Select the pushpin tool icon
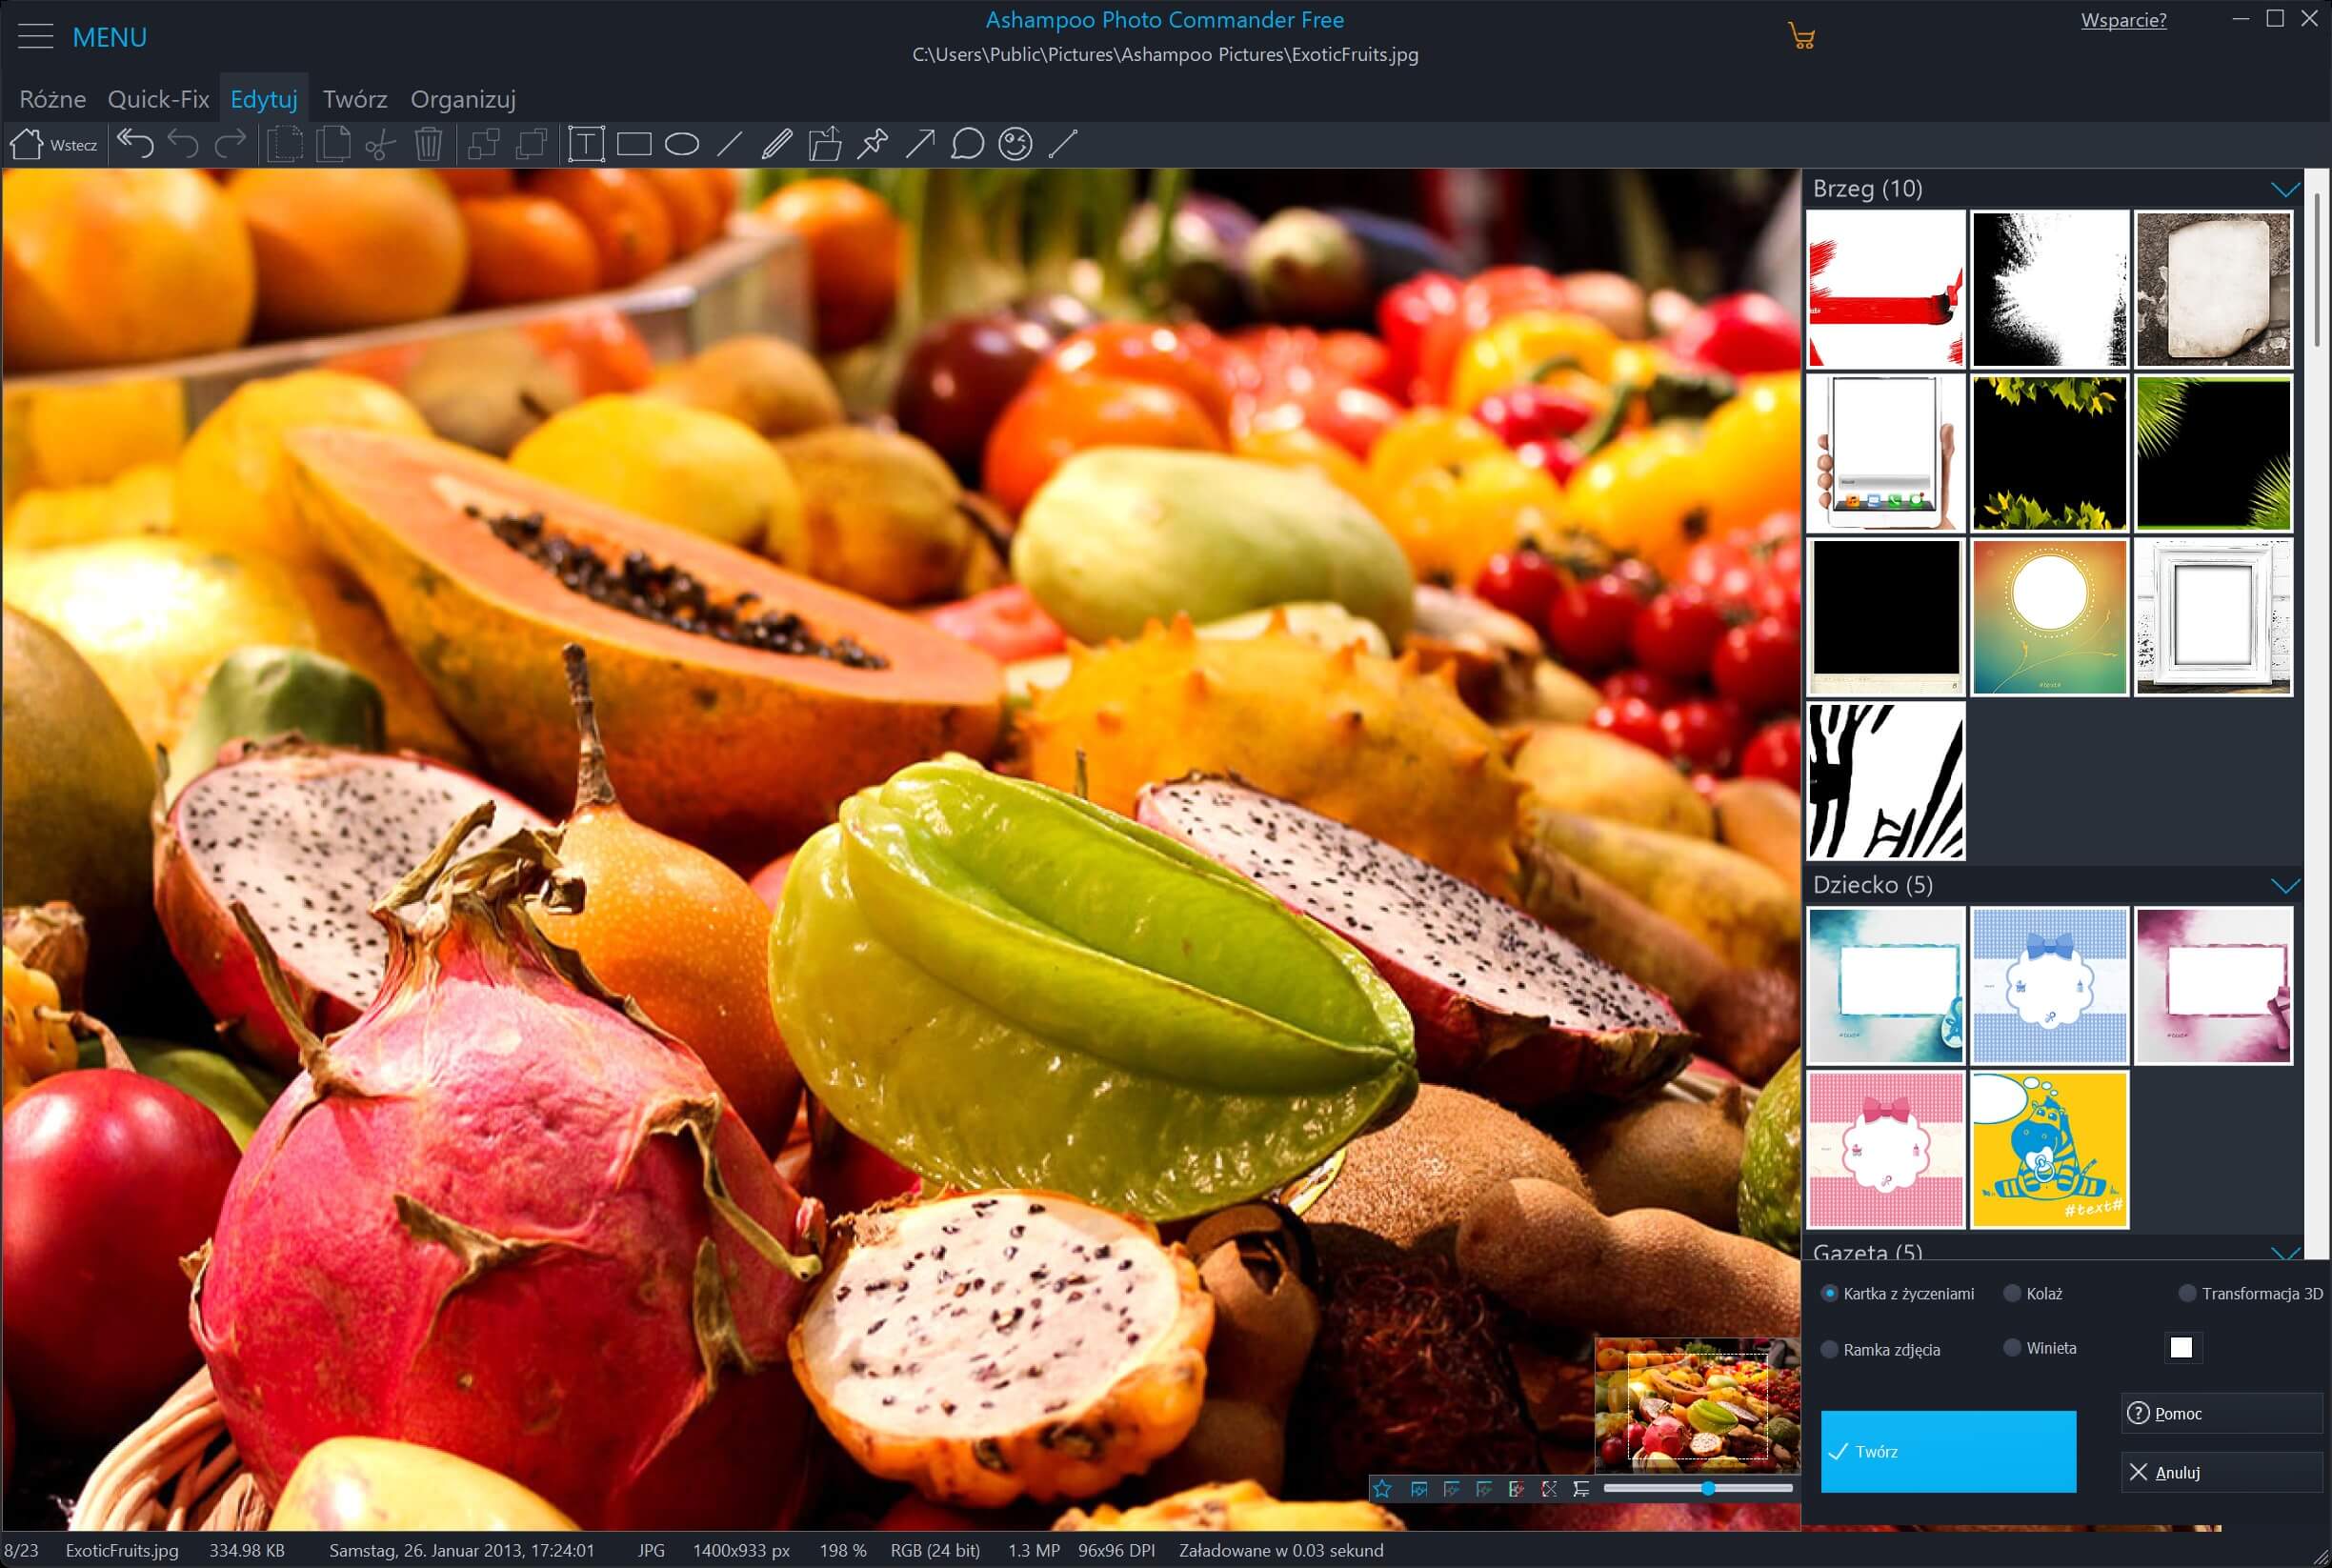 [872, 144]
